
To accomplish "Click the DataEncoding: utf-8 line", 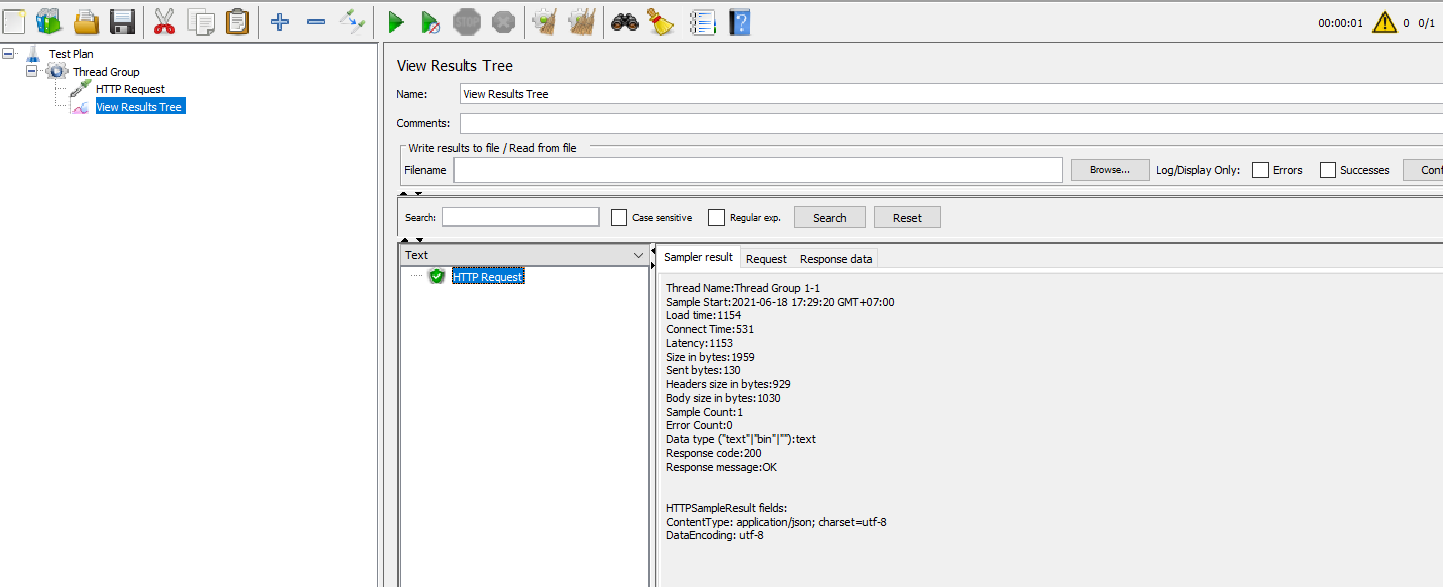I will [x=715, y=535].
